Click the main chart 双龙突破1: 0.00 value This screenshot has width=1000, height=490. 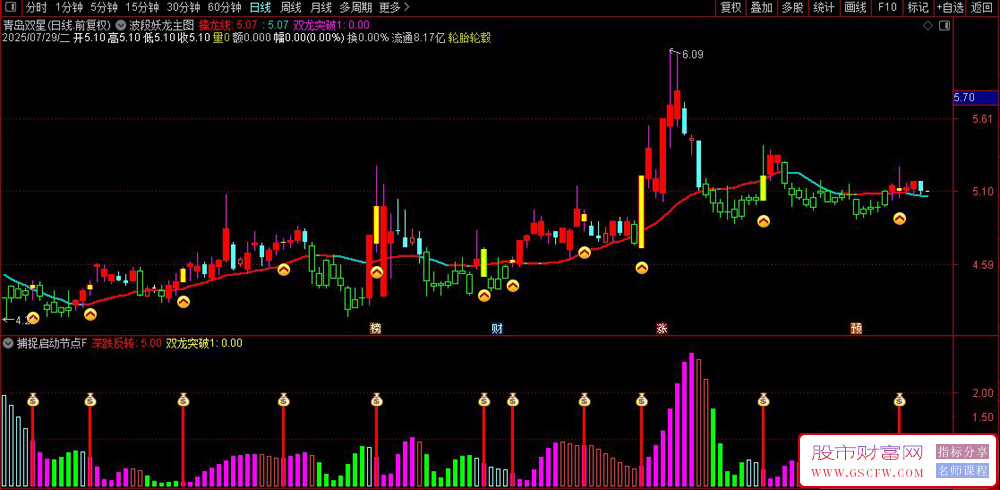click(x=331, y=26)
